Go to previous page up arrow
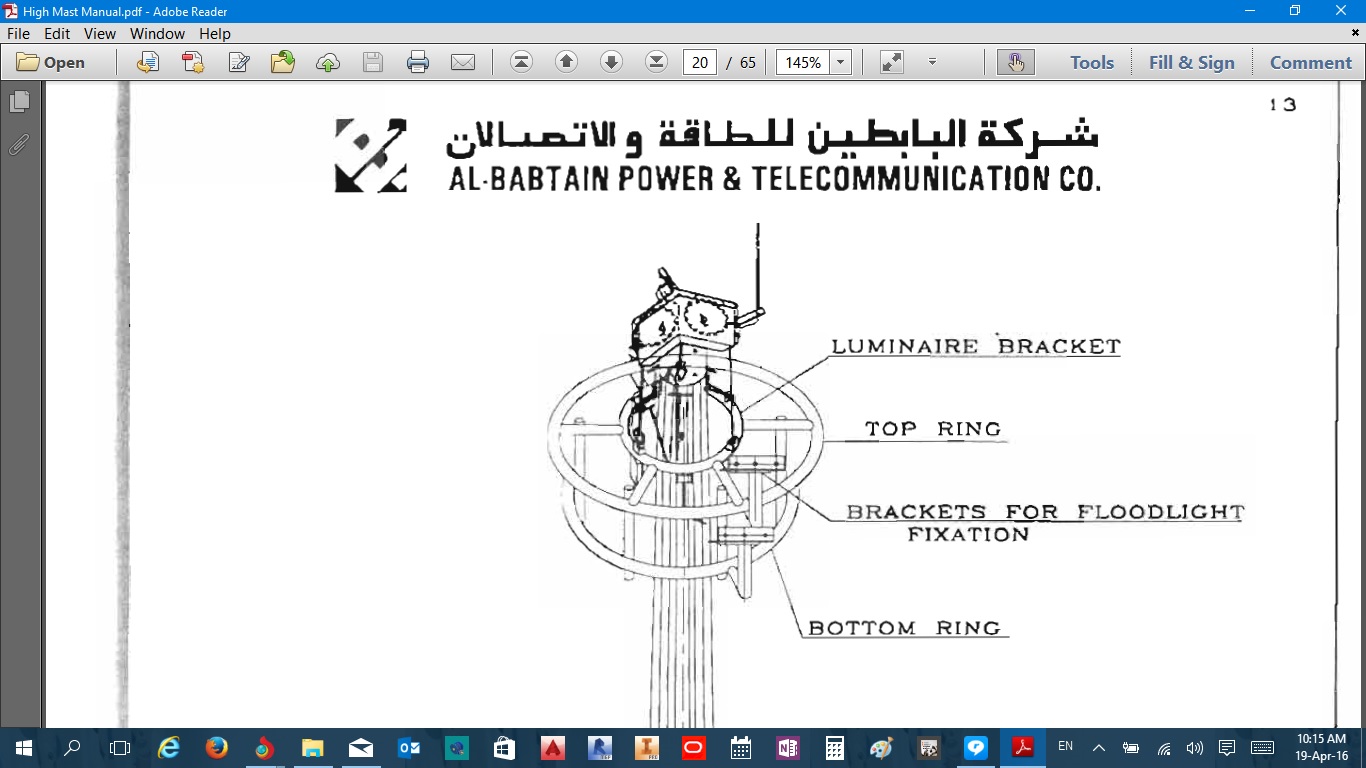Viewport: 1366px width, 768px height. tap(566, 62)
